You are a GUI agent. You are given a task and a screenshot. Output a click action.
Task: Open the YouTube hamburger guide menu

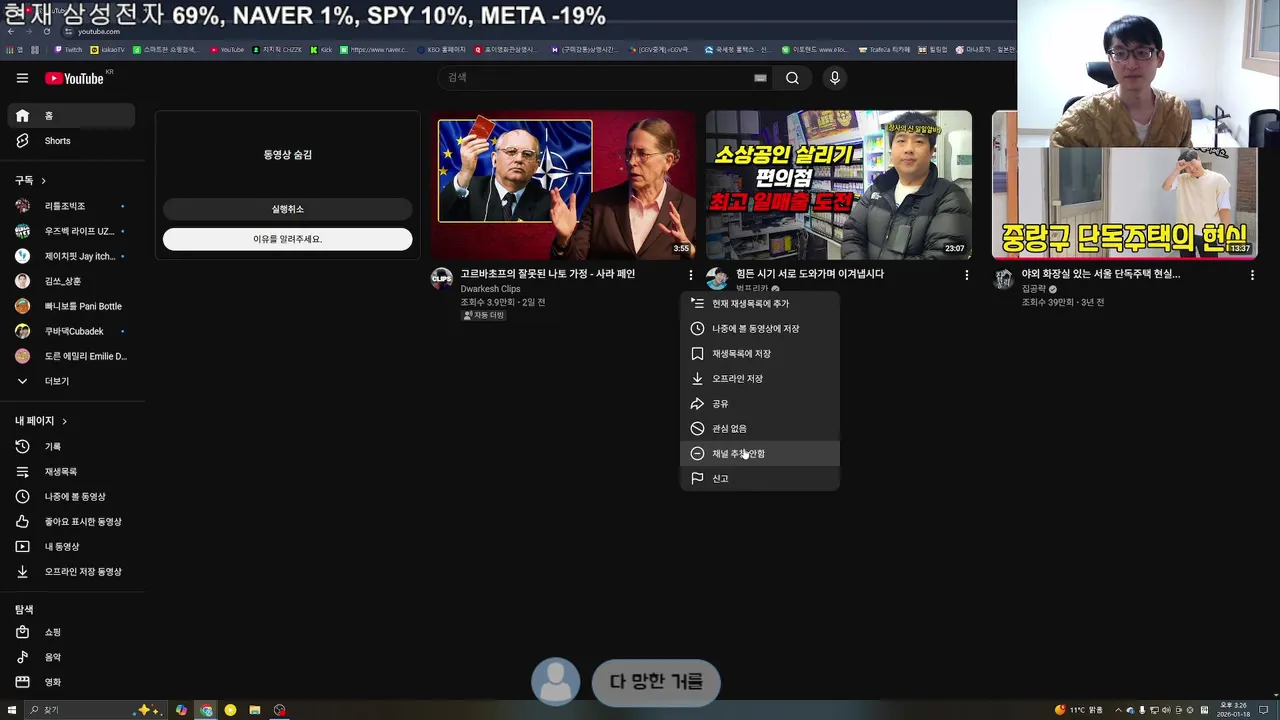22,78
